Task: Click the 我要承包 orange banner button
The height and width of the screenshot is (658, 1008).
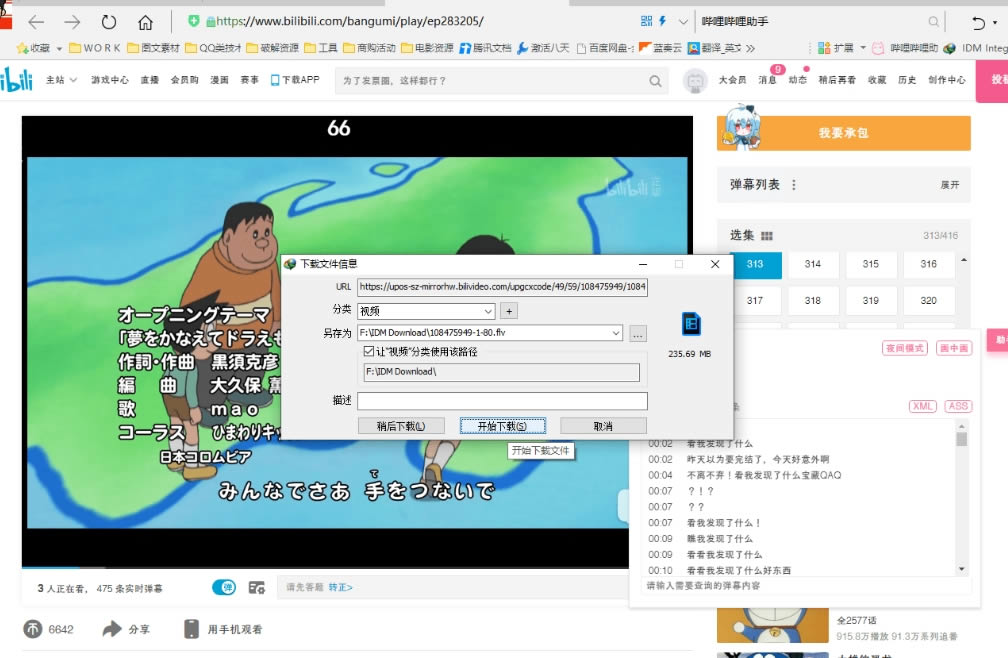Action: pos(843,133)
